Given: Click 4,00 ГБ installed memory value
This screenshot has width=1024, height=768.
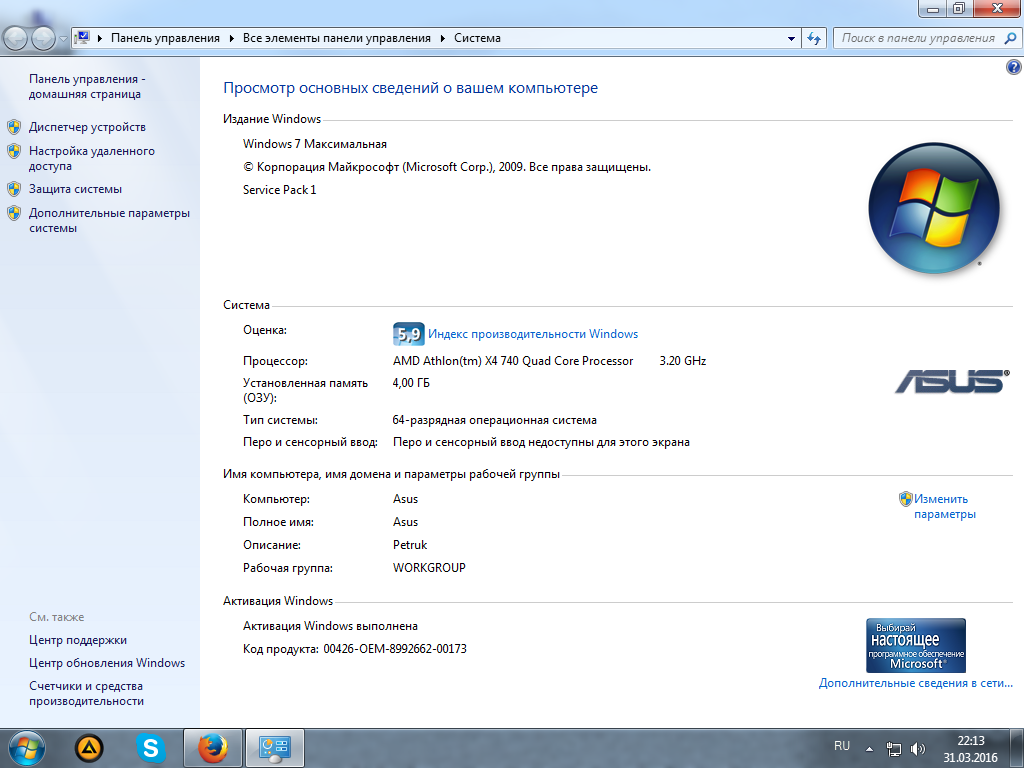Looking at the screenshot, I should click(411, 383).
